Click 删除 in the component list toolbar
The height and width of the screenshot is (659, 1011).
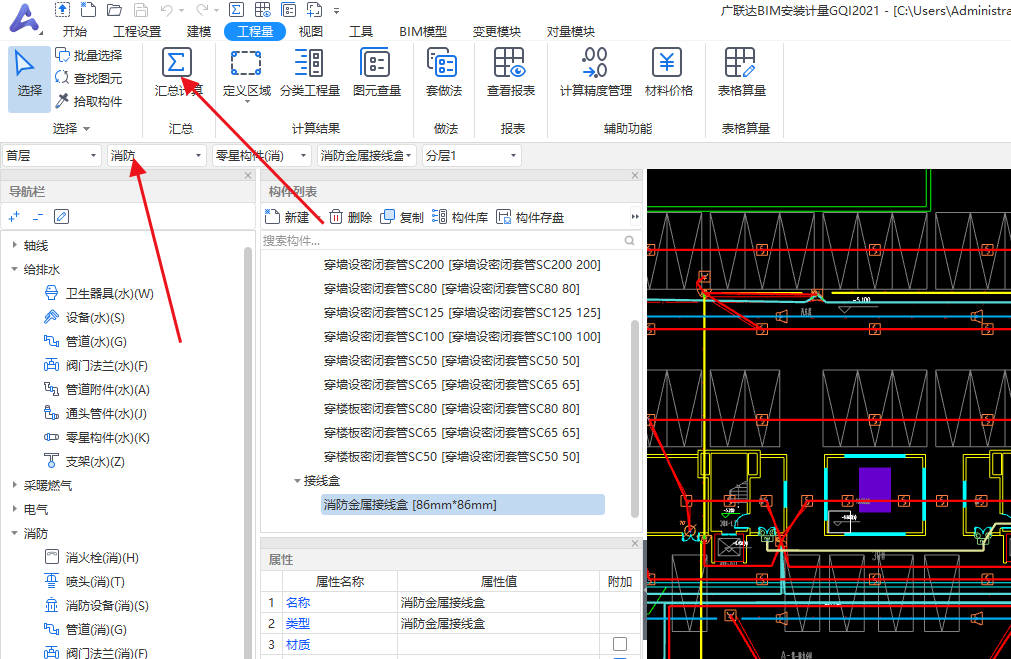pyautogui.click(x=351, y=217)
